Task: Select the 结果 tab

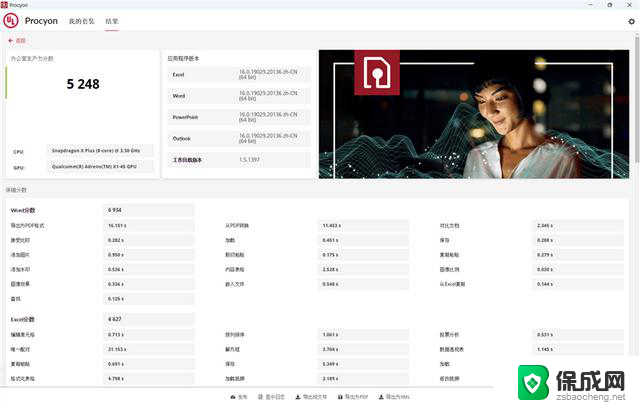Action: (x=111, y=21)
